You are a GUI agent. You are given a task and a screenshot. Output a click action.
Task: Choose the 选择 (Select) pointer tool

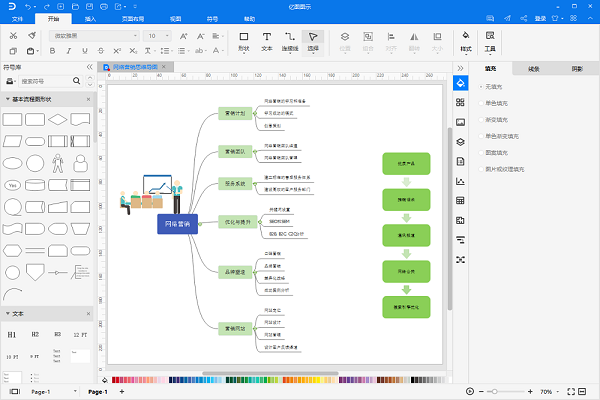[312, 39]
